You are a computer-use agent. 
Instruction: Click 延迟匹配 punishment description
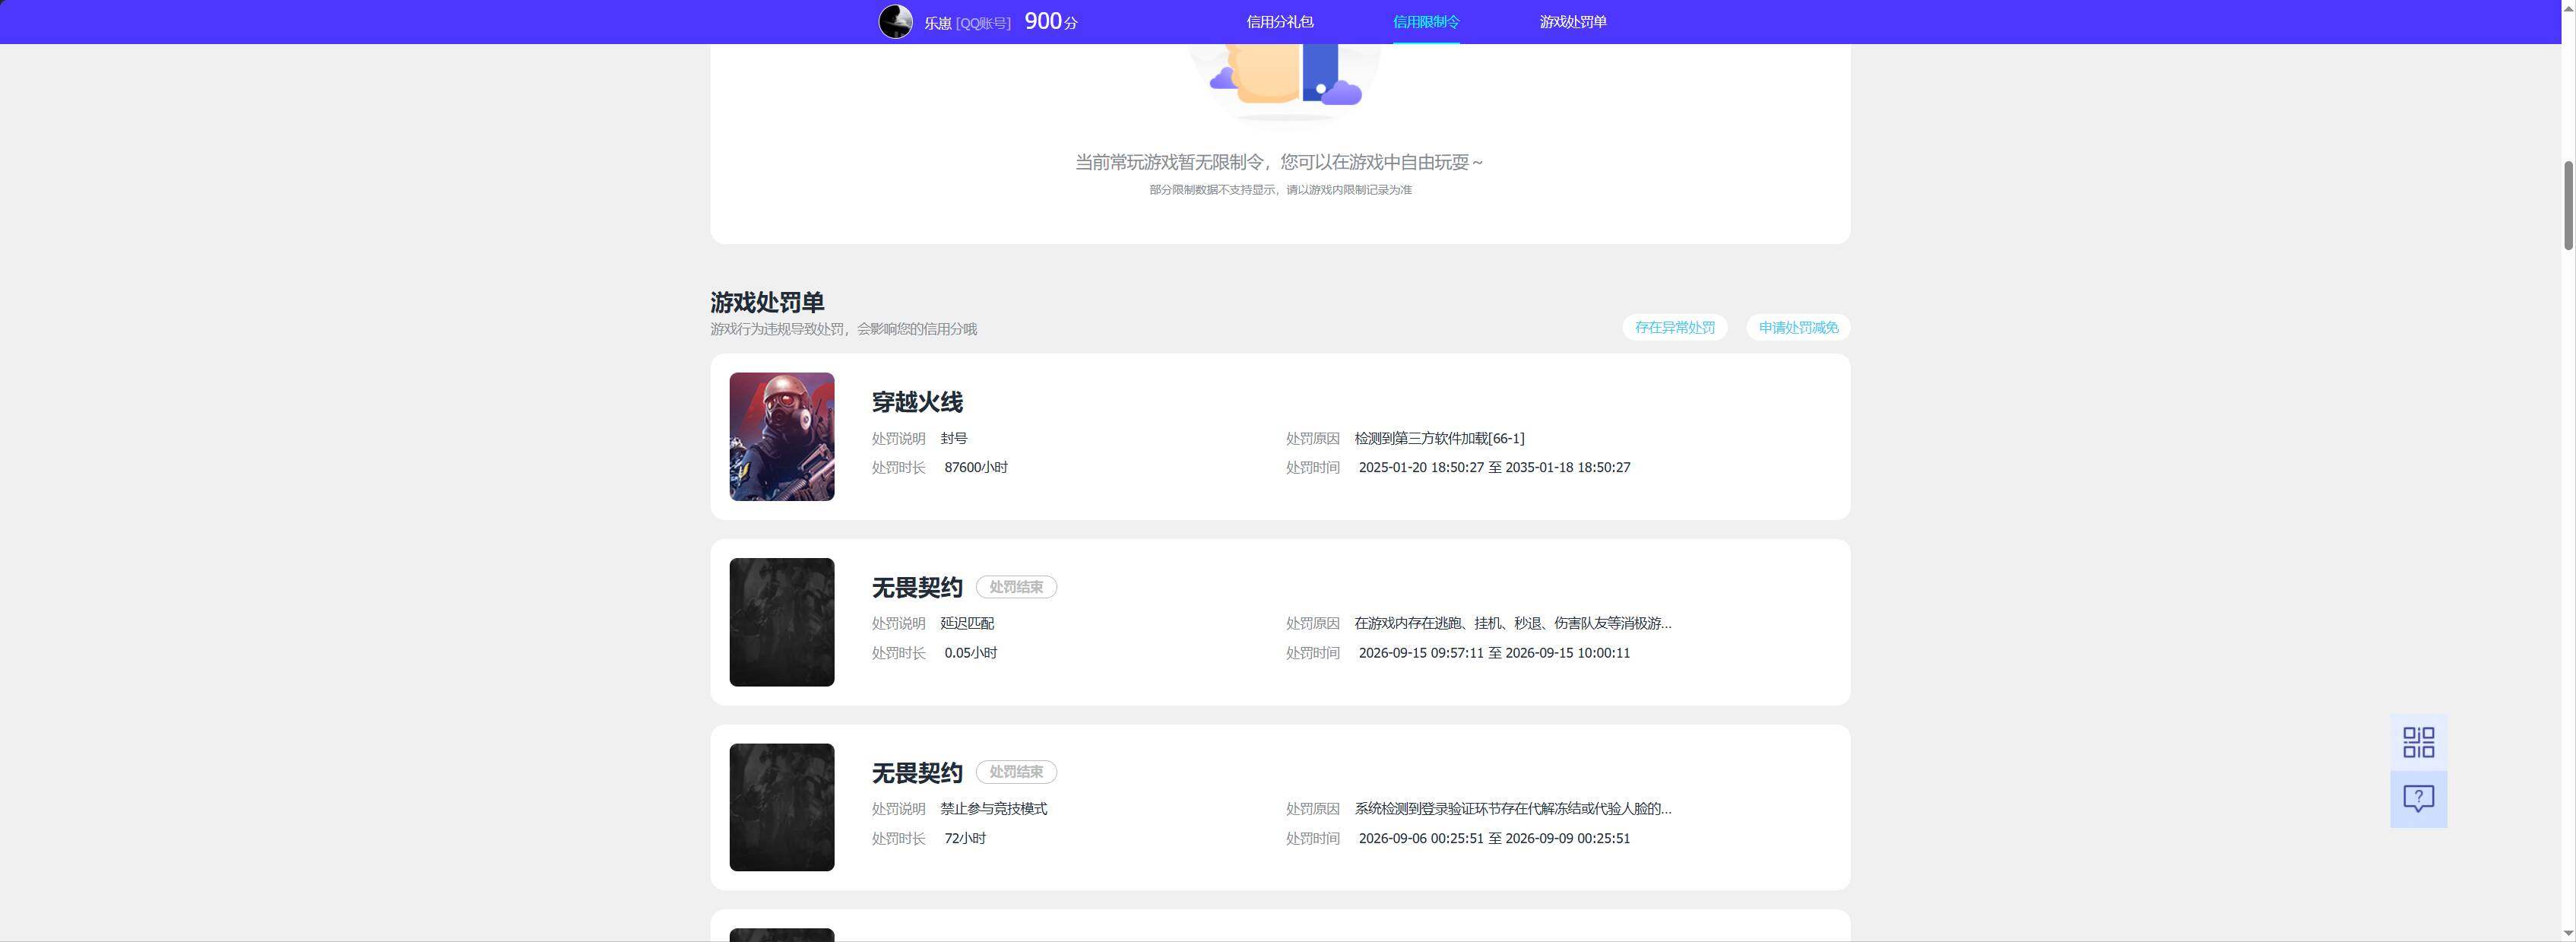click(x=967, y=623)
